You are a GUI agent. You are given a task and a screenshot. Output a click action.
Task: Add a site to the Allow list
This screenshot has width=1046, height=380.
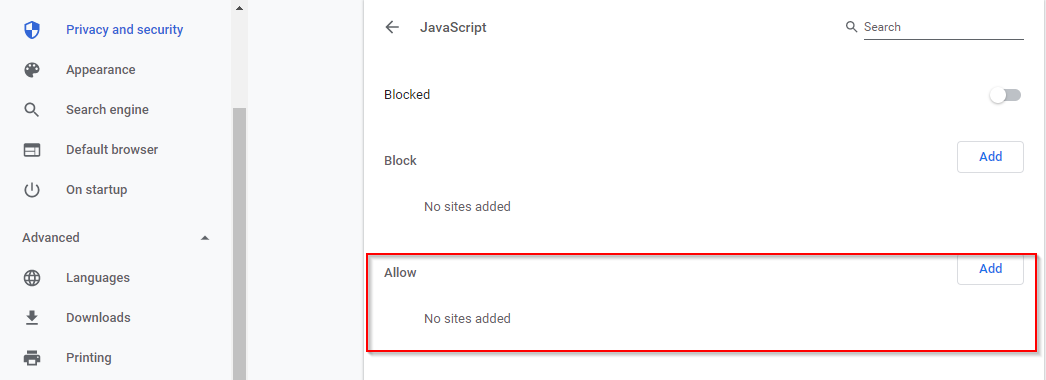coord(990,269)
